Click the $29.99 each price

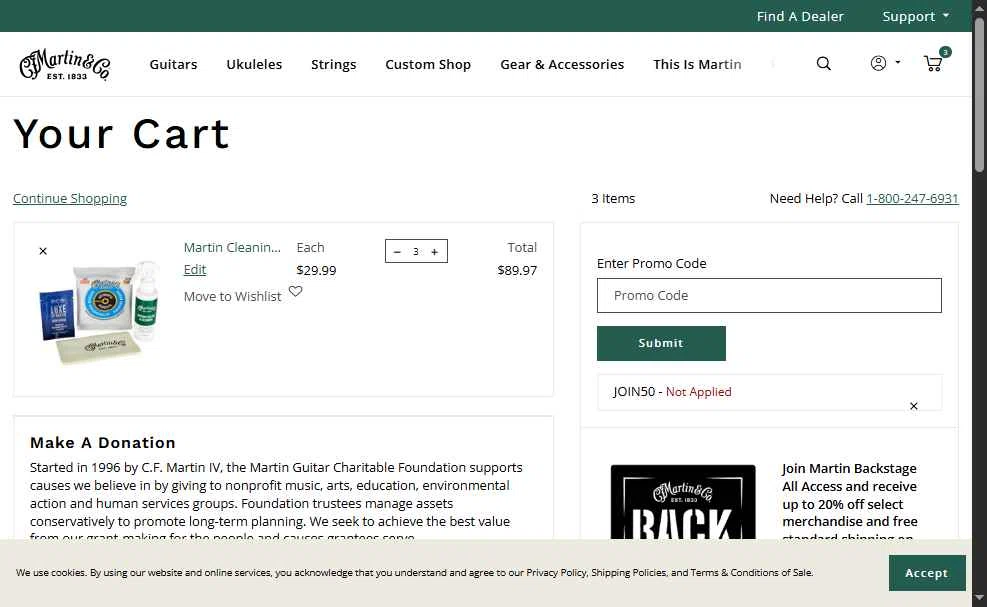click(316, 270)
